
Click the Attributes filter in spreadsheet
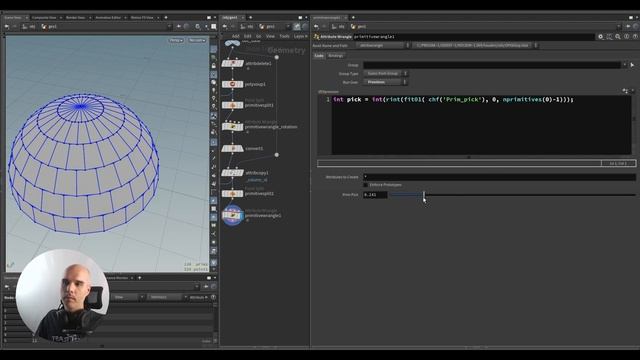(x=199, y=297)
